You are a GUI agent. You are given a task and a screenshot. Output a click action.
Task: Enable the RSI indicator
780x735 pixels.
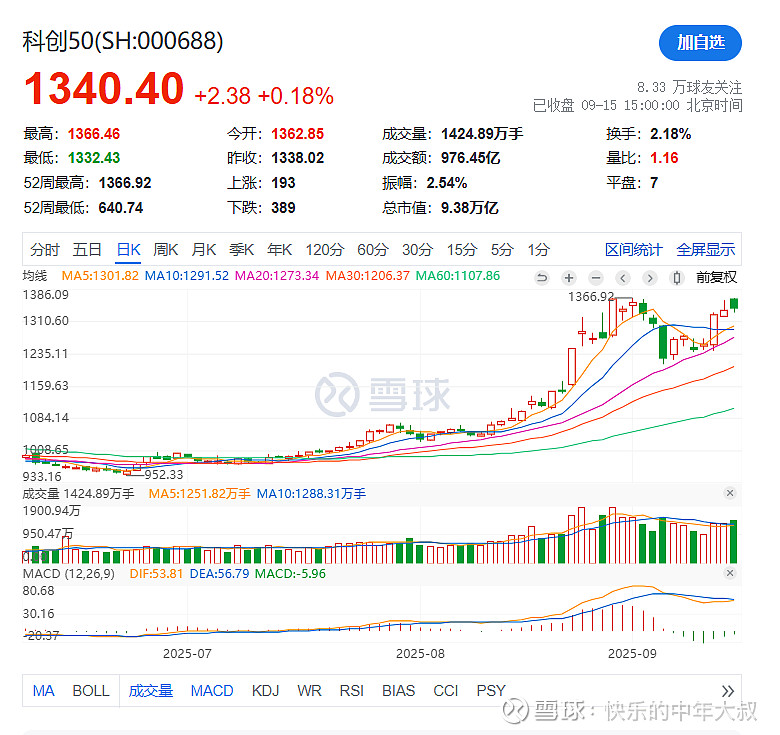coord(351,691)
